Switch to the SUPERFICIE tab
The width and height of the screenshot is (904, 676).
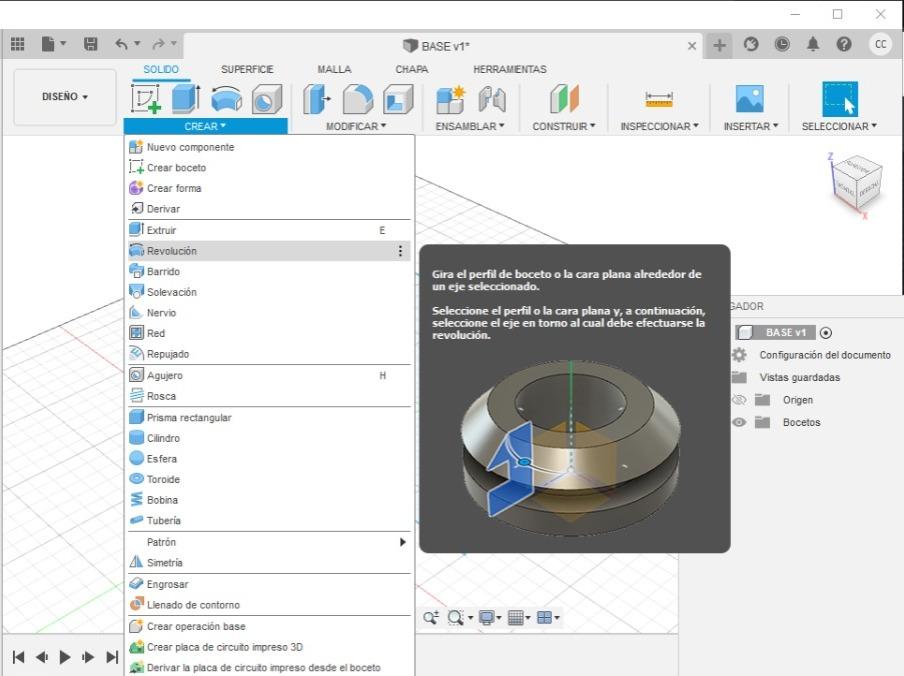point(247,69)
